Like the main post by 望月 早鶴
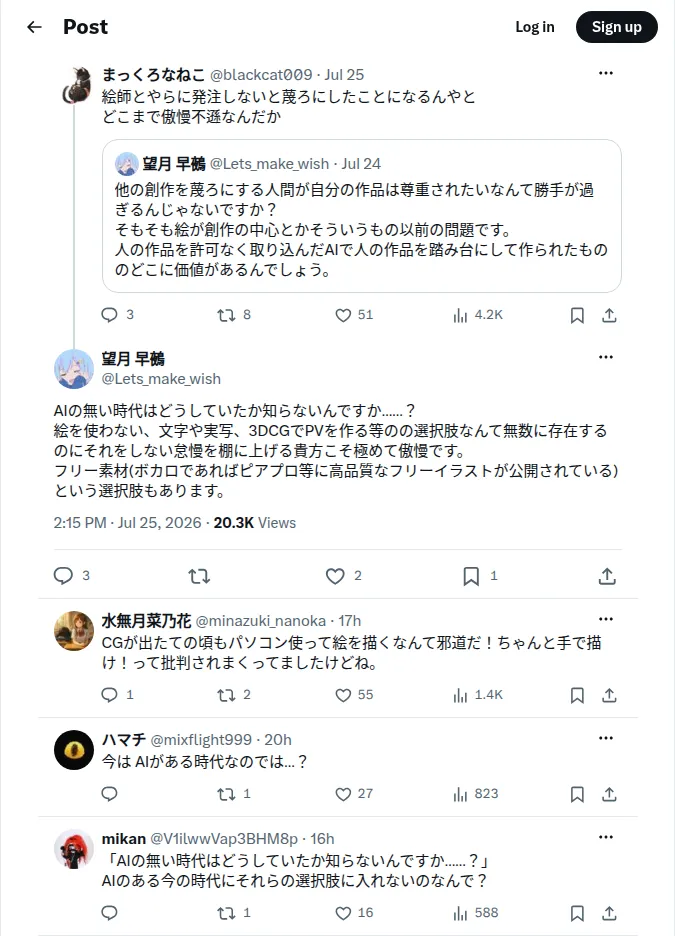The image size is (675, 936). (335, 576)
